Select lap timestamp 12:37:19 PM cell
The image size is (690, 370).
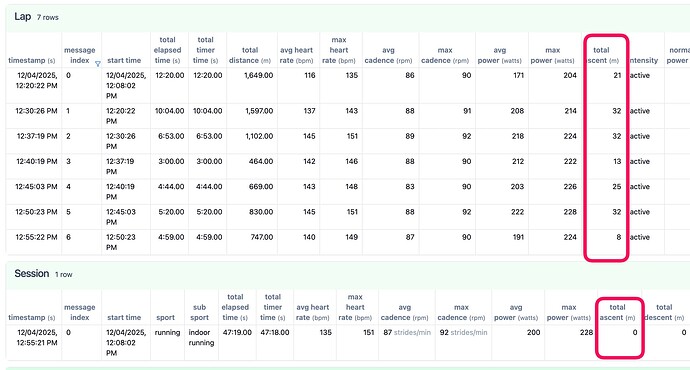tap(37, 136)
